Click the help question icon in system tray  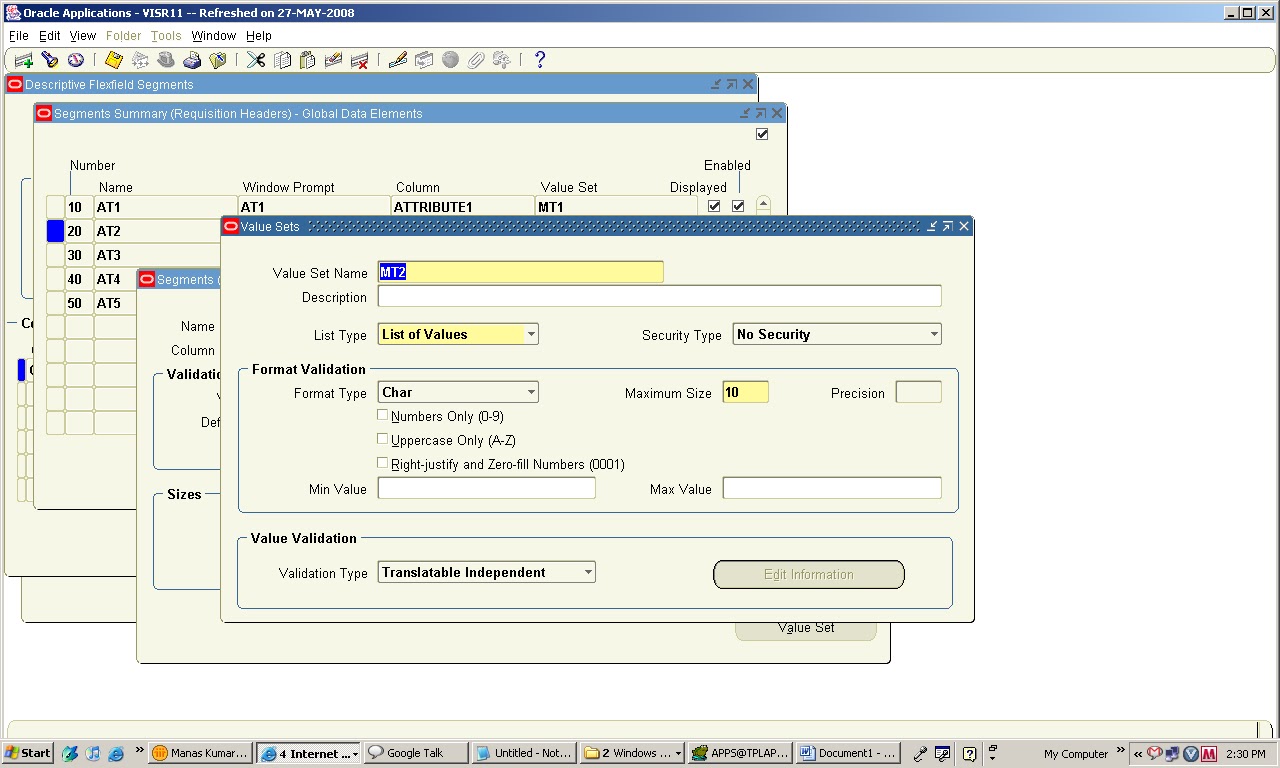coord(969,754)
